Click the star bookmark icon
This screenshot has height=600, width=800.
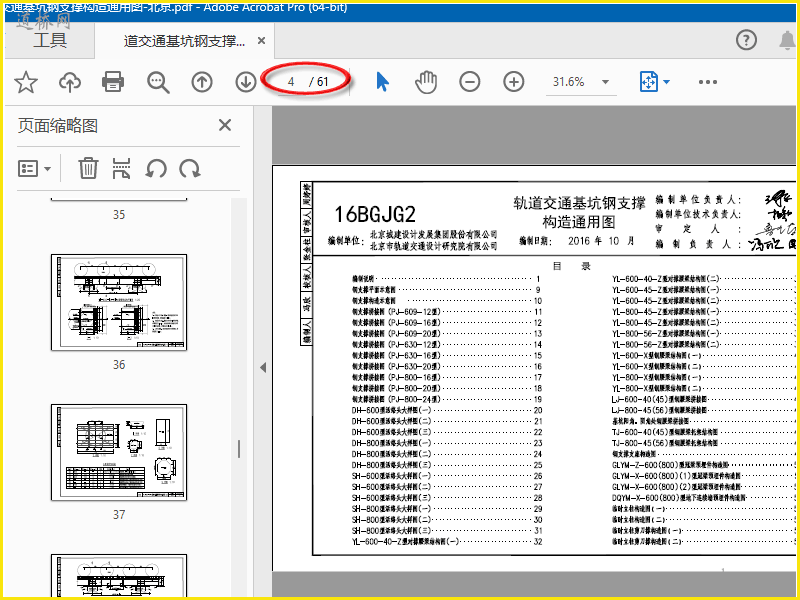pos(26,82)
